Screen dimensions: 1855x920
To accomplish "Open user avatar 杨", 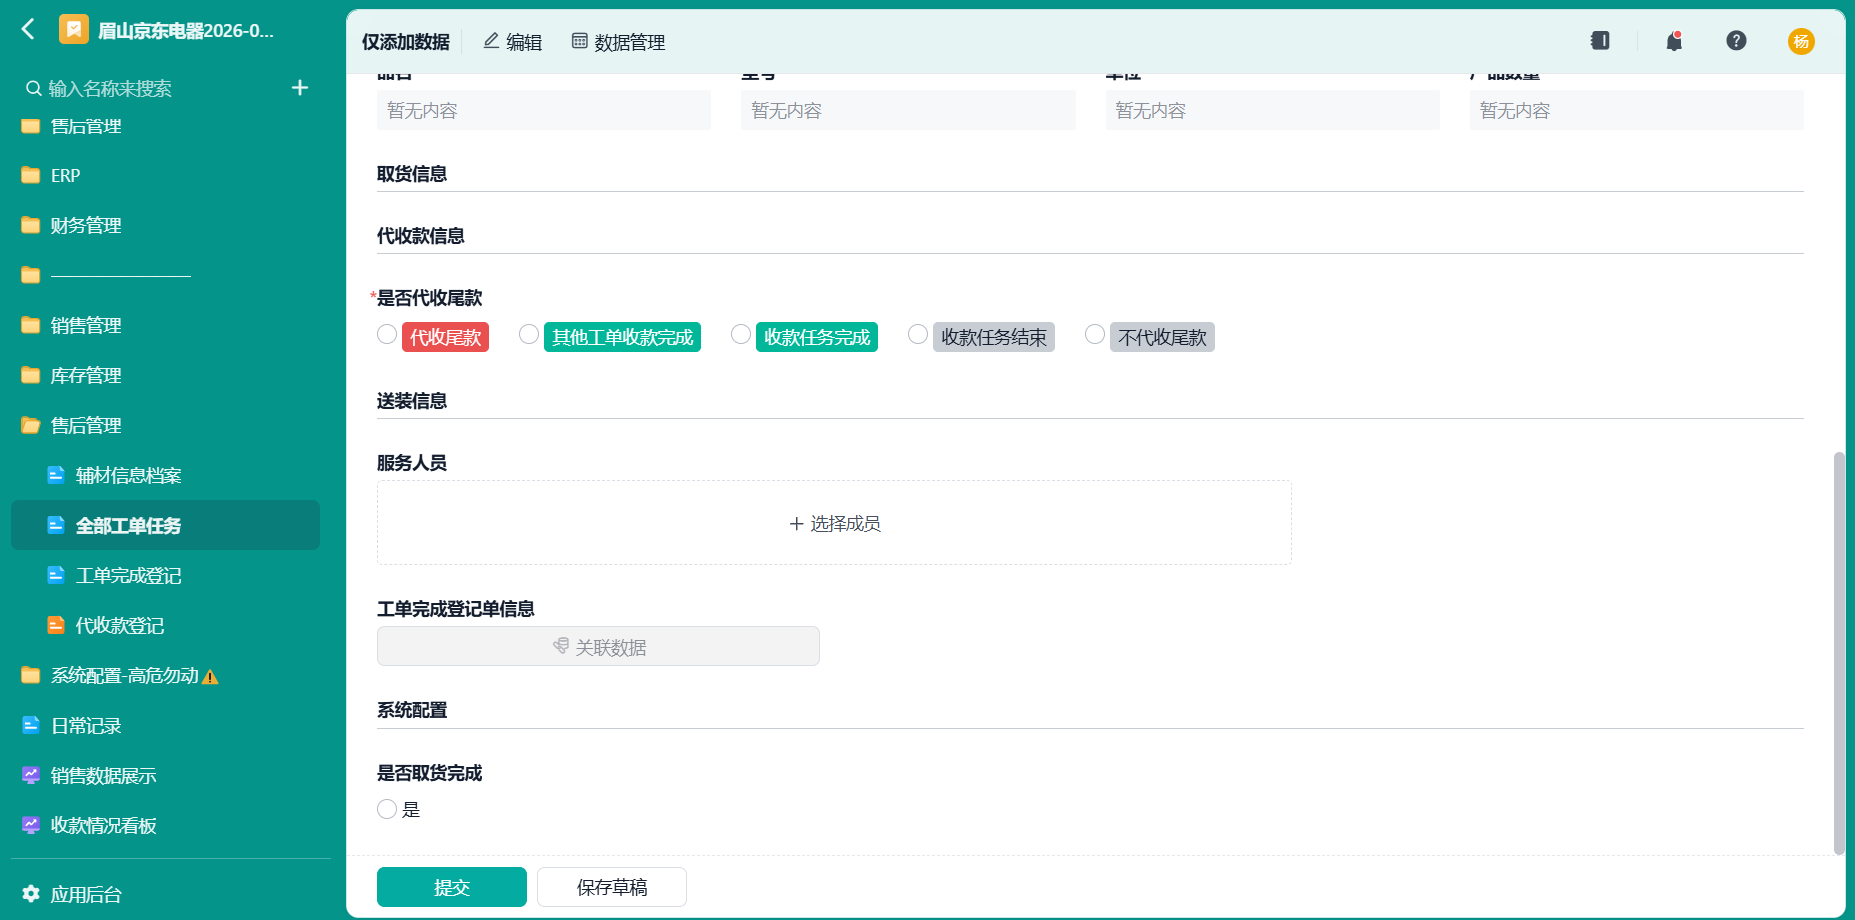I will 1801,41.
